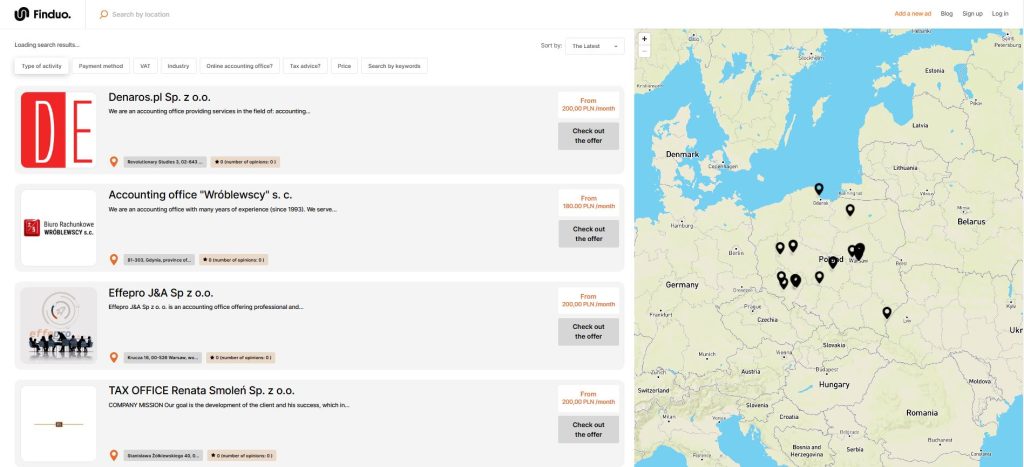
Task: Check out the offer for TAX OFFICE Renata Smoleń
Action: (588, 430)
